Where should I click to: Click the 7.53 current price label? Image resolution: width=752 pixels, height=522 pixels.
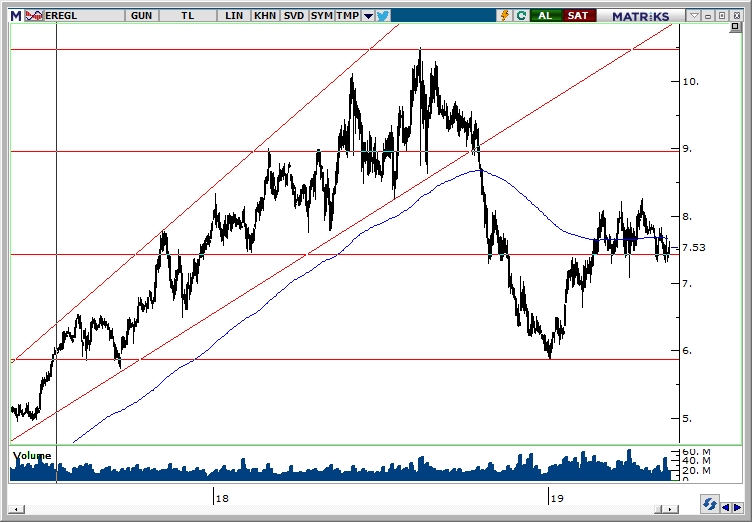click(693, 248)
